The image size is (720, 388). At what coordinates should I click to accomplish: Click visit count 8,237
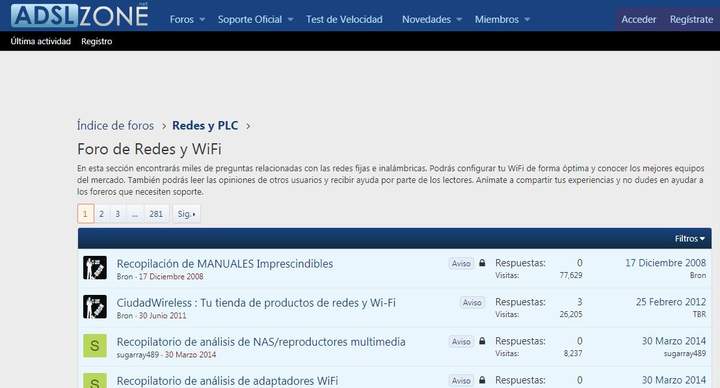tap(573, 354)
